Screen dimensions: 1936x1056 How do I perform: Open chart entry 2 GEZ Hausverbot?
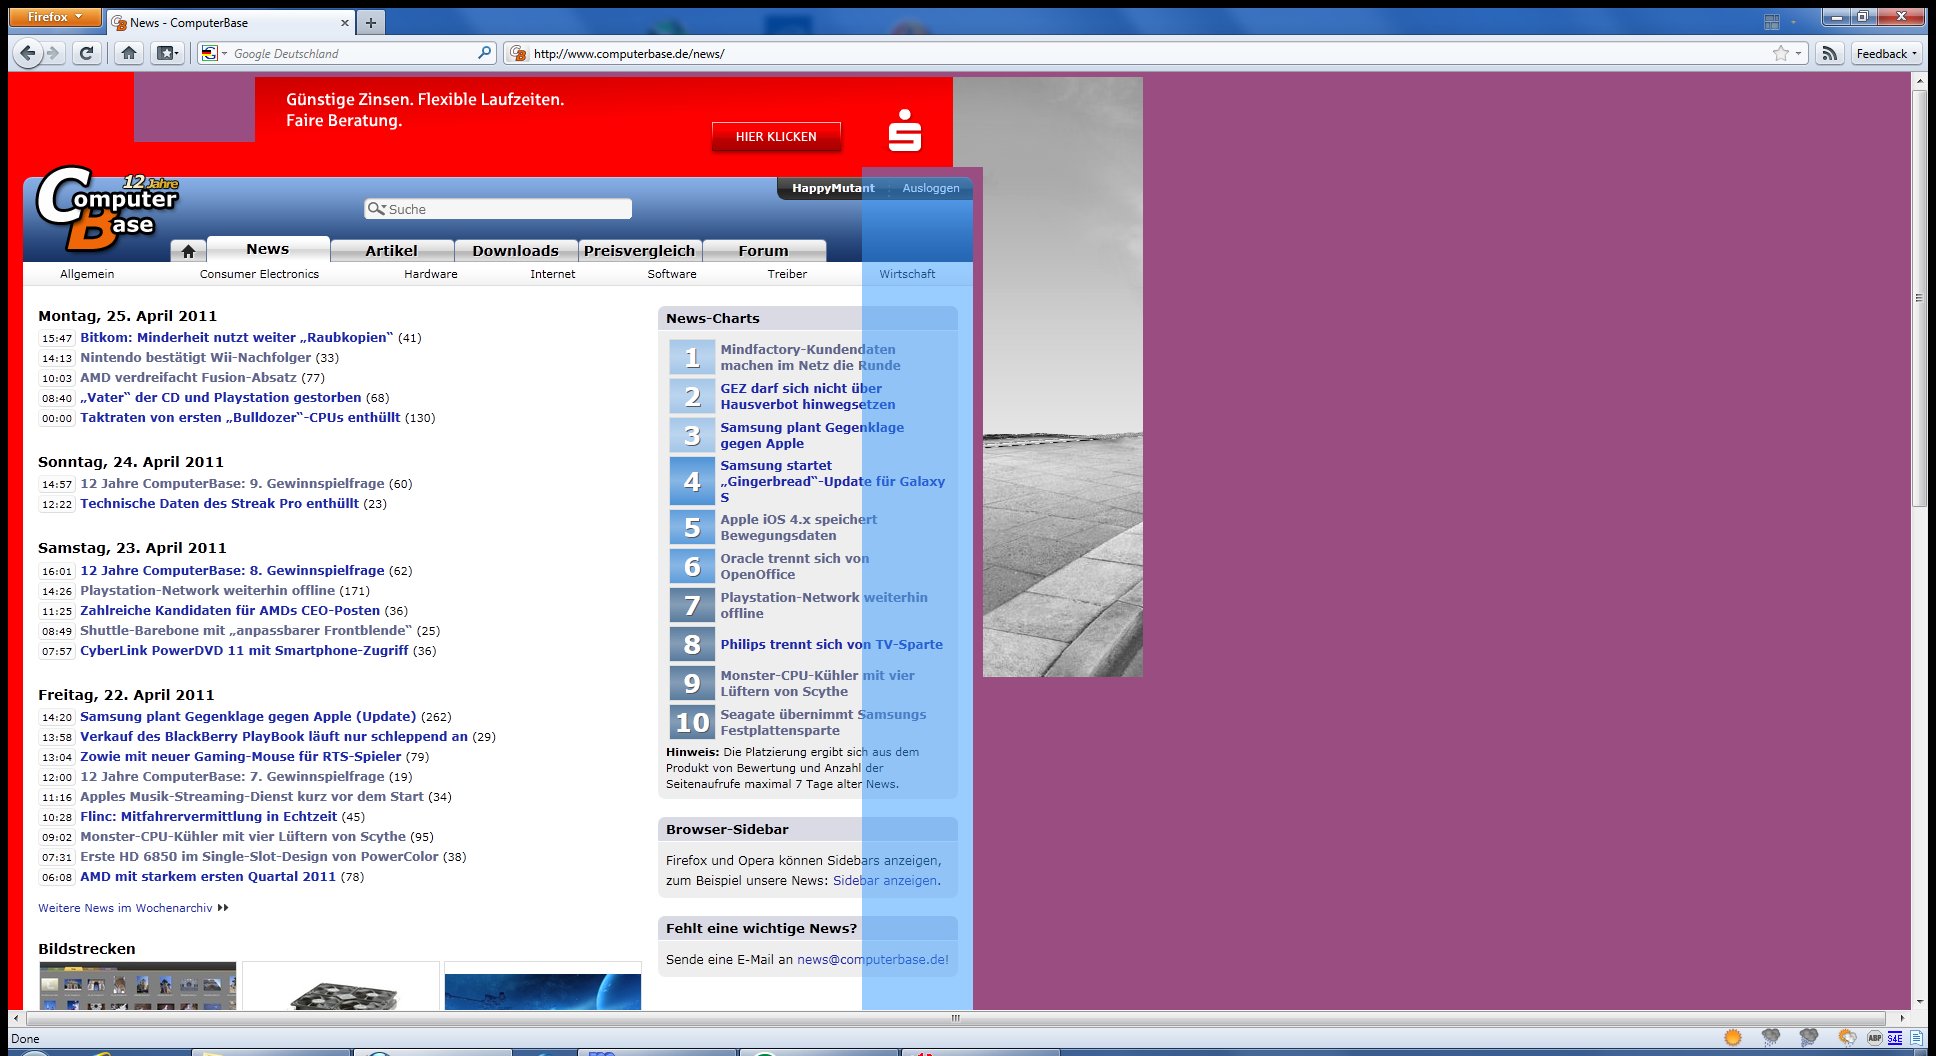pyautogui.click(x=808, y=397)
